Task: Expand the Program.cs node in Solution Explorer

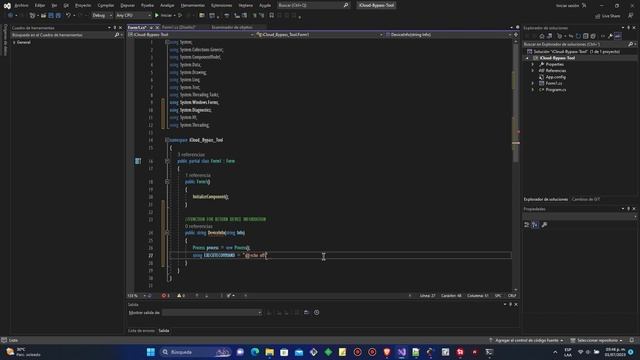Action: (532, 90)
